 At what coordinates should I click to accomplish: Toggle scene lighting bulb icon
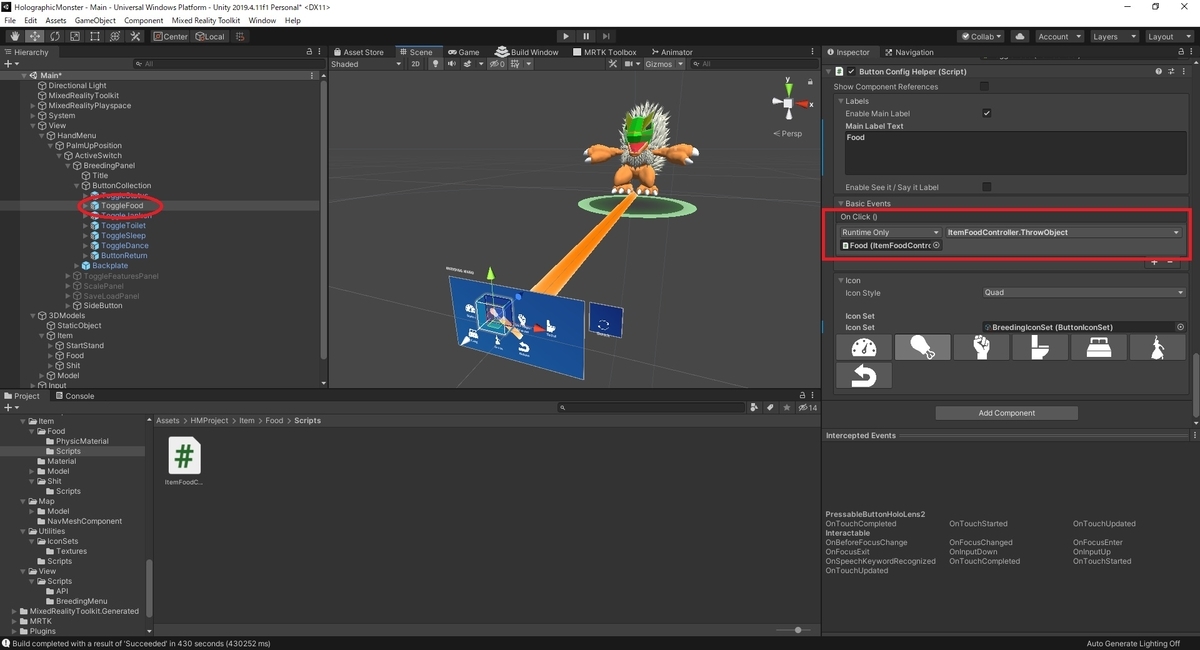click(x=435, y=64)
